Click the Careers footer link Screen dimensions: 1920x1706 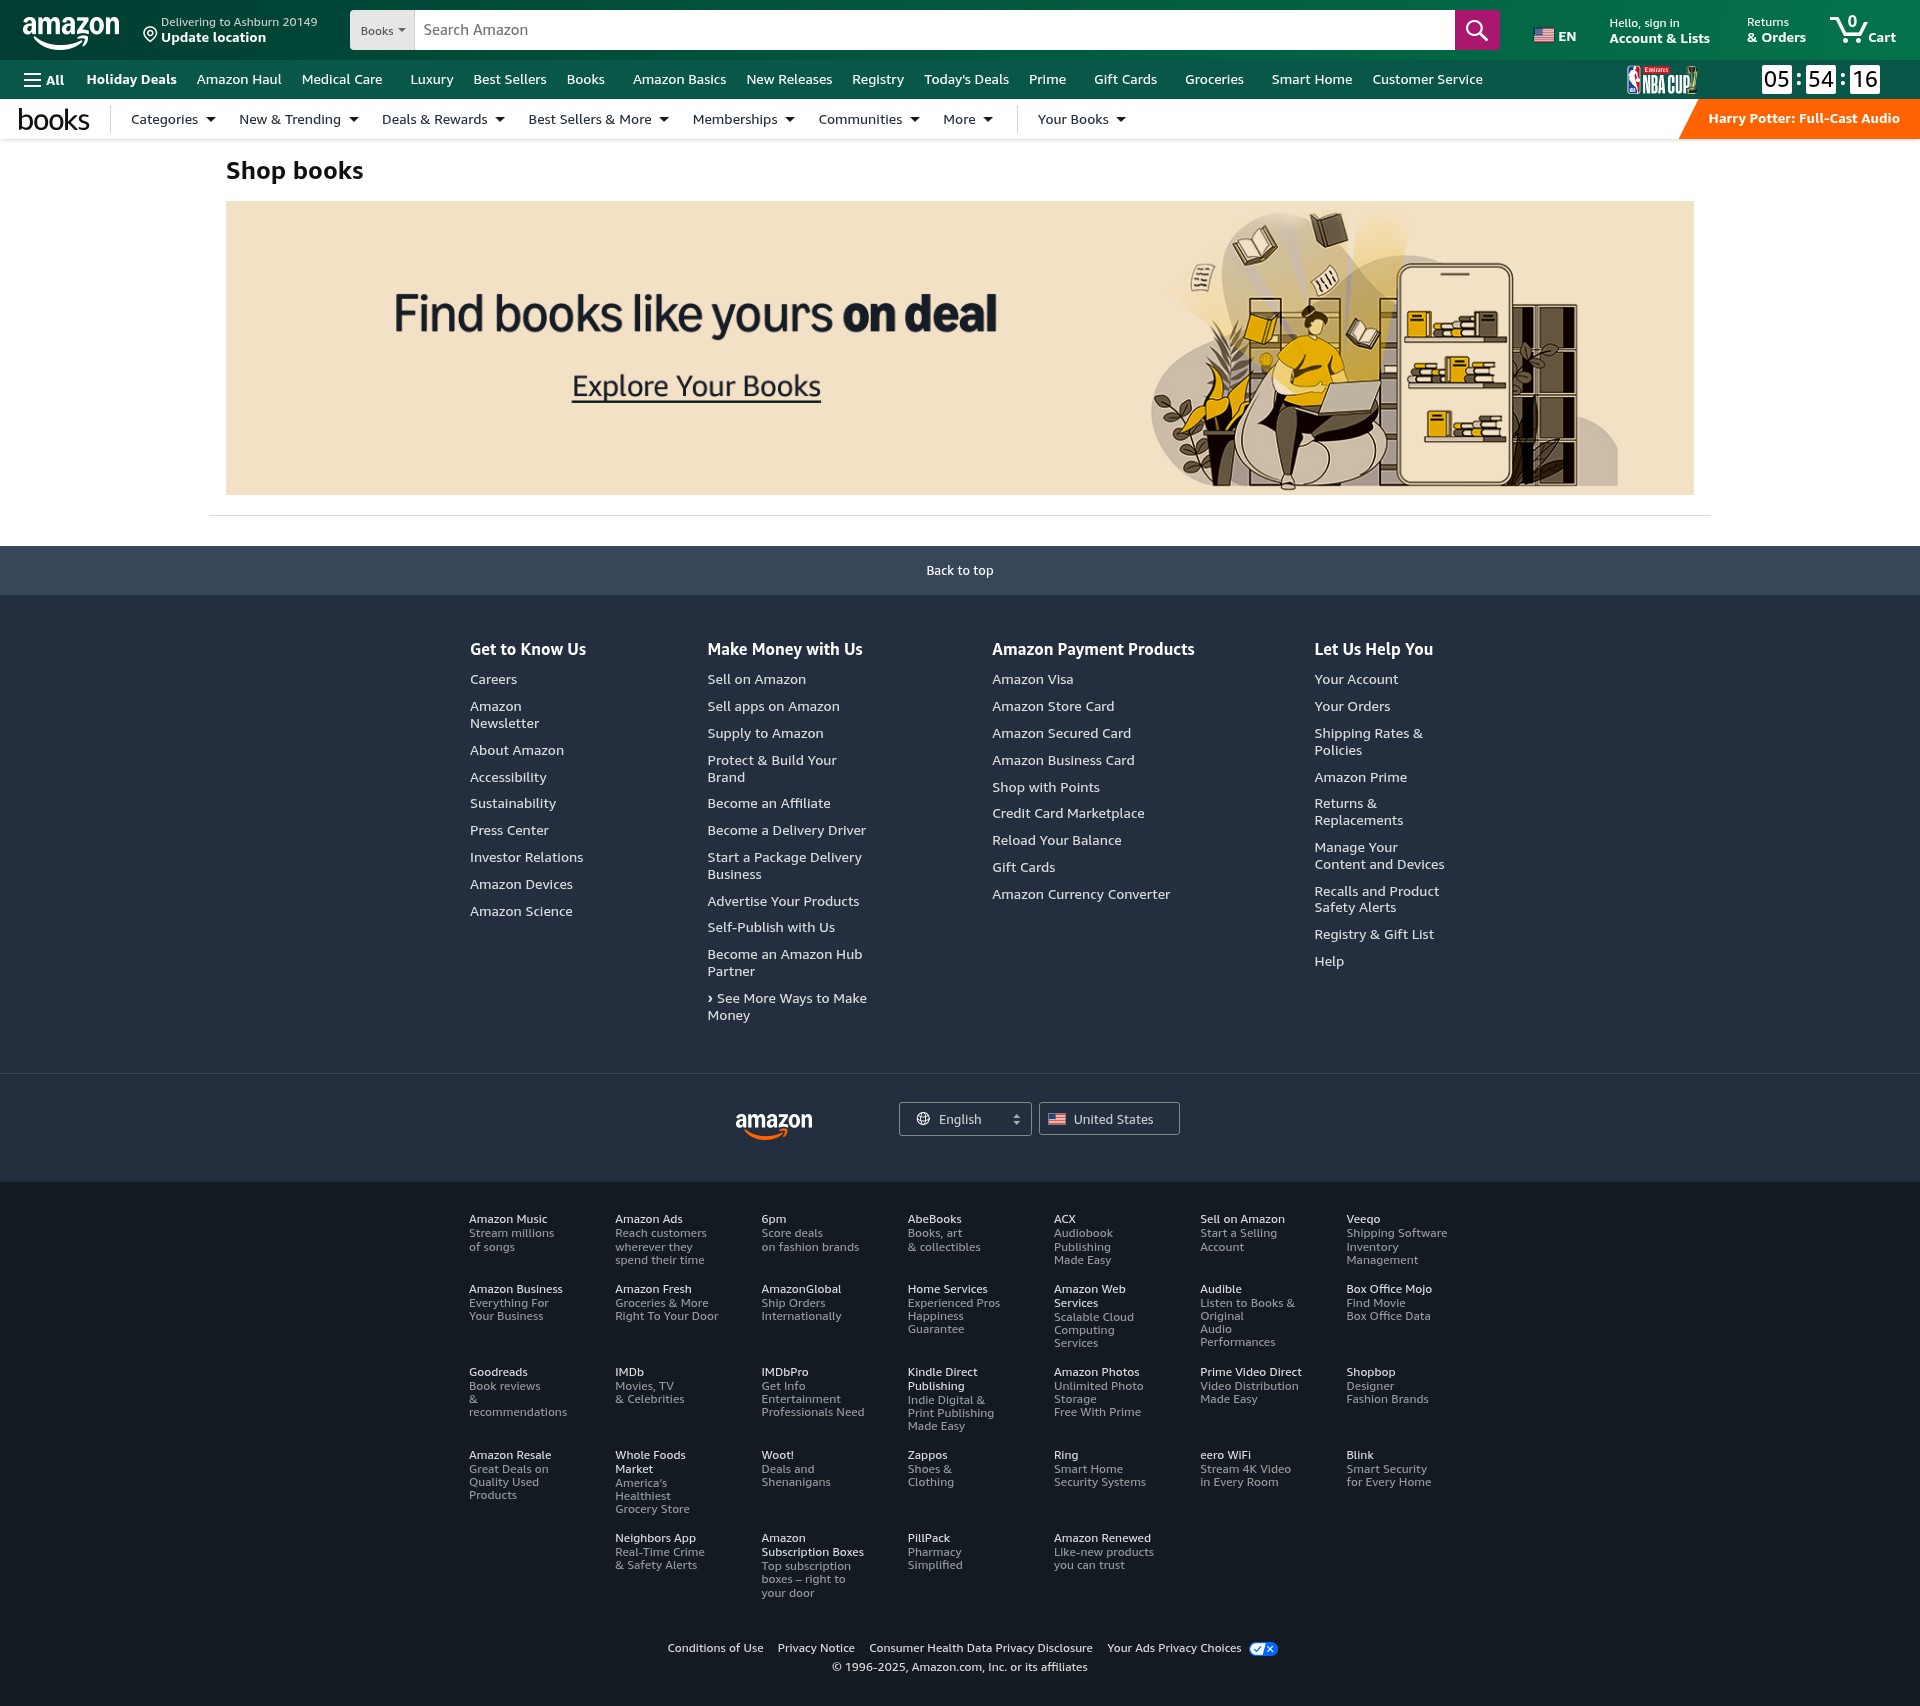click(493, 680)
